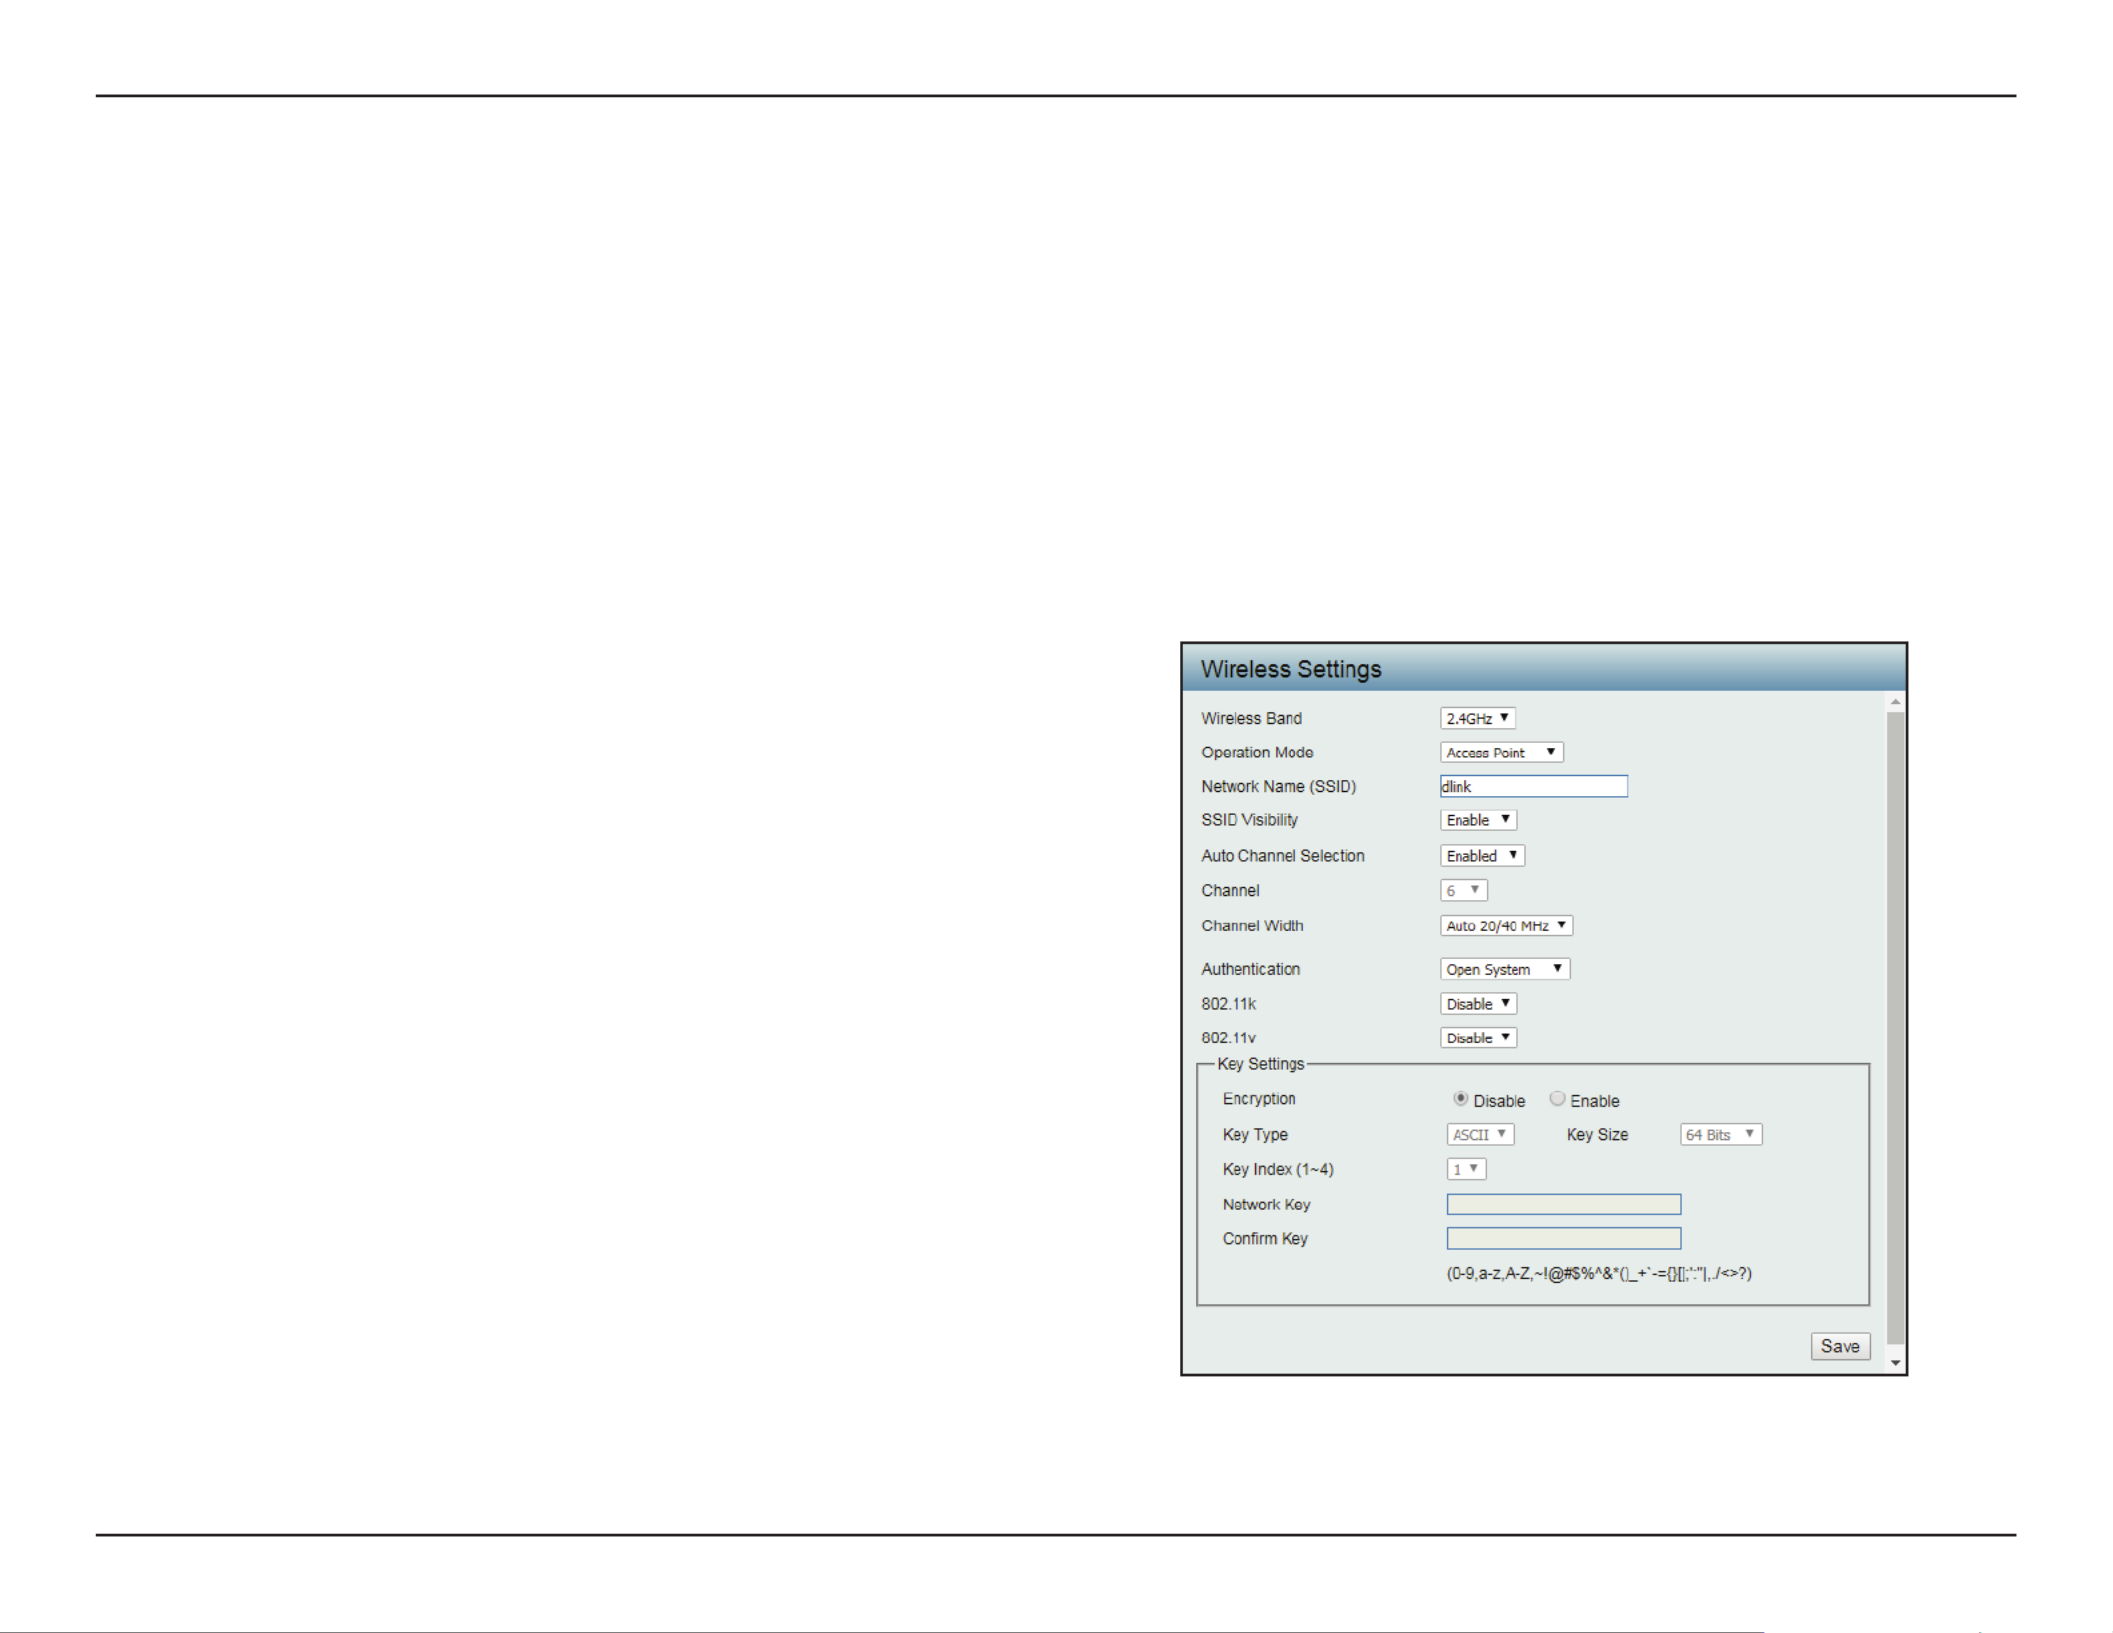Click the SSID Visibility label
The image size is (2113, 1633).
(1249, 820)
